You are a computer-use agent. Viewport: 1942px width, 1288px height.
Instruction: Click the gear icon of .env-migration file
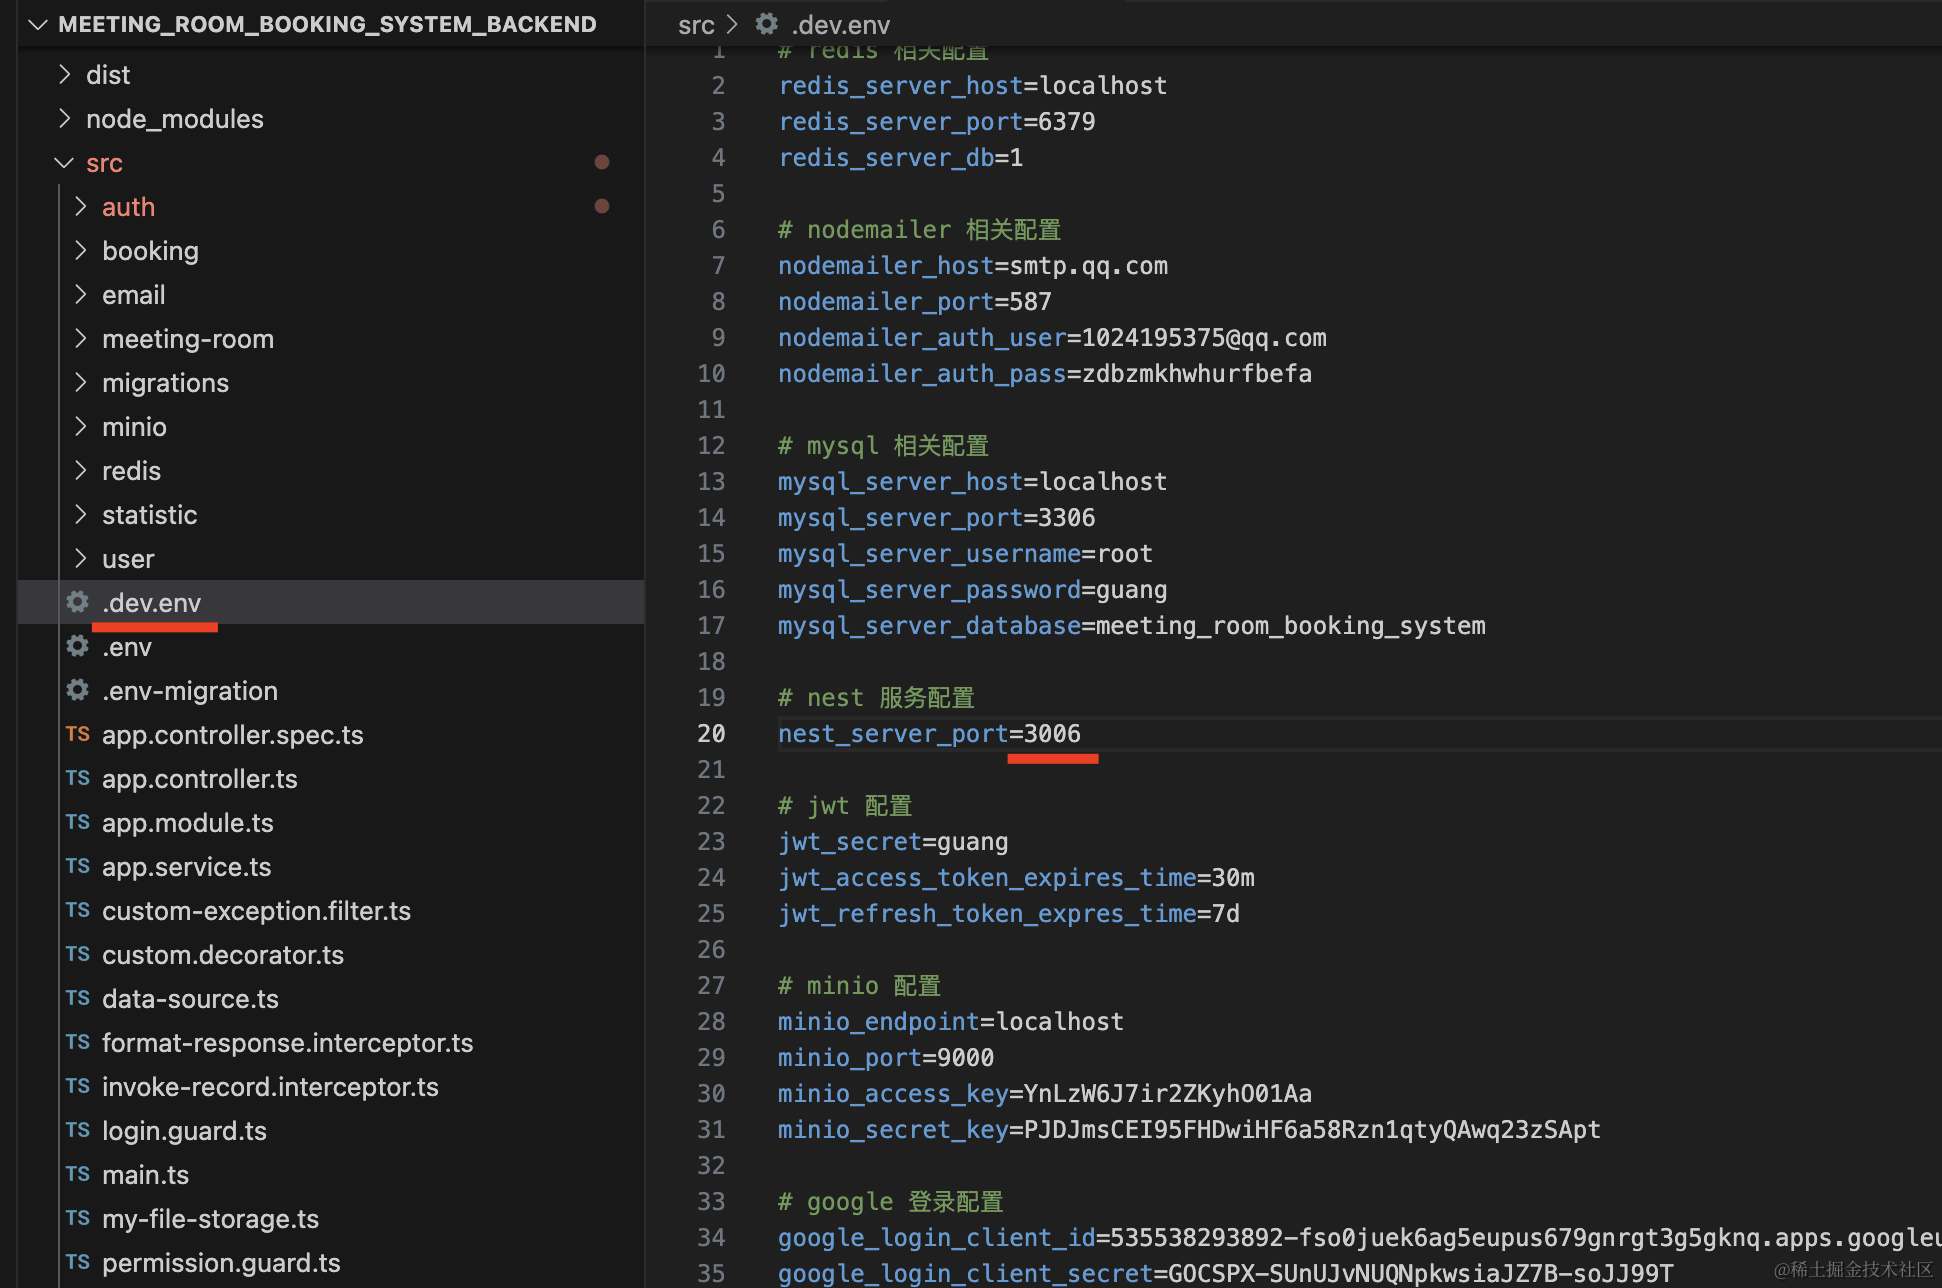point(78,690)
